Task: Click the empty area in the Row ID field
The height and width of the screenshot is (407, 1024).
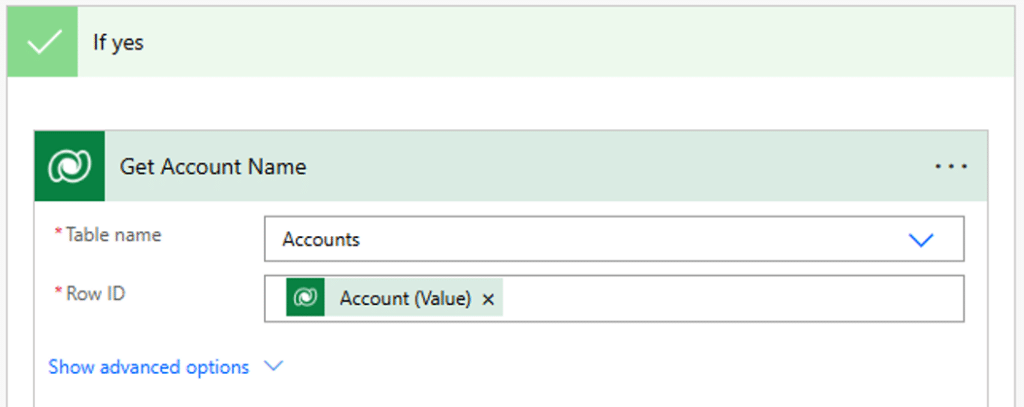Action: [x=730, y=299]
